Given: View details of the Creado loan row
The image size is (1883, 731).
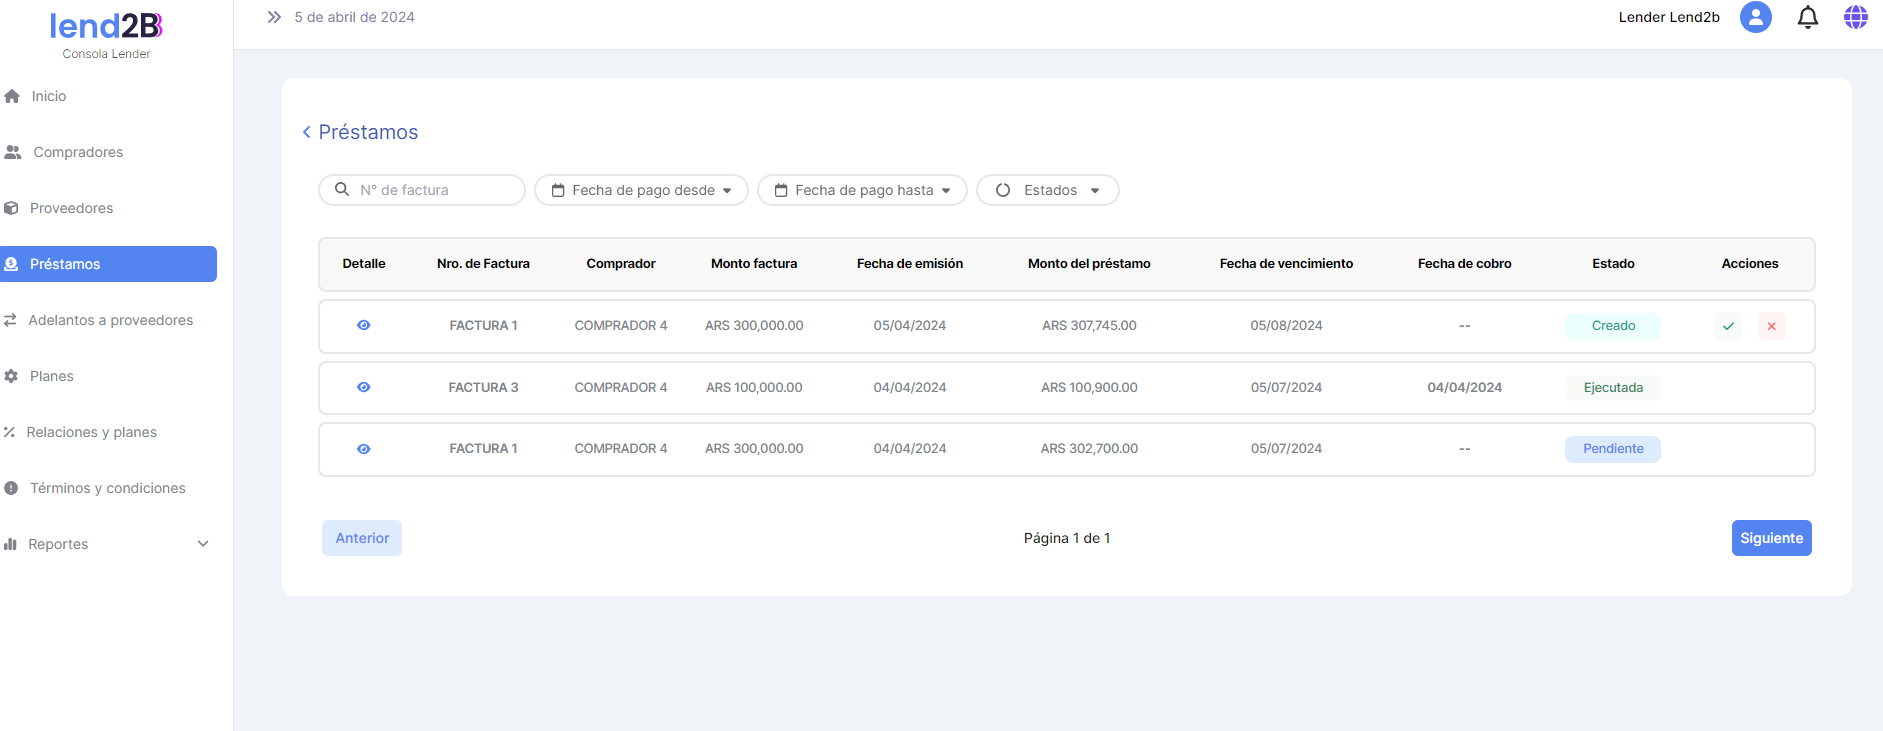Looking at the screenshot, I should coord(364,325).
